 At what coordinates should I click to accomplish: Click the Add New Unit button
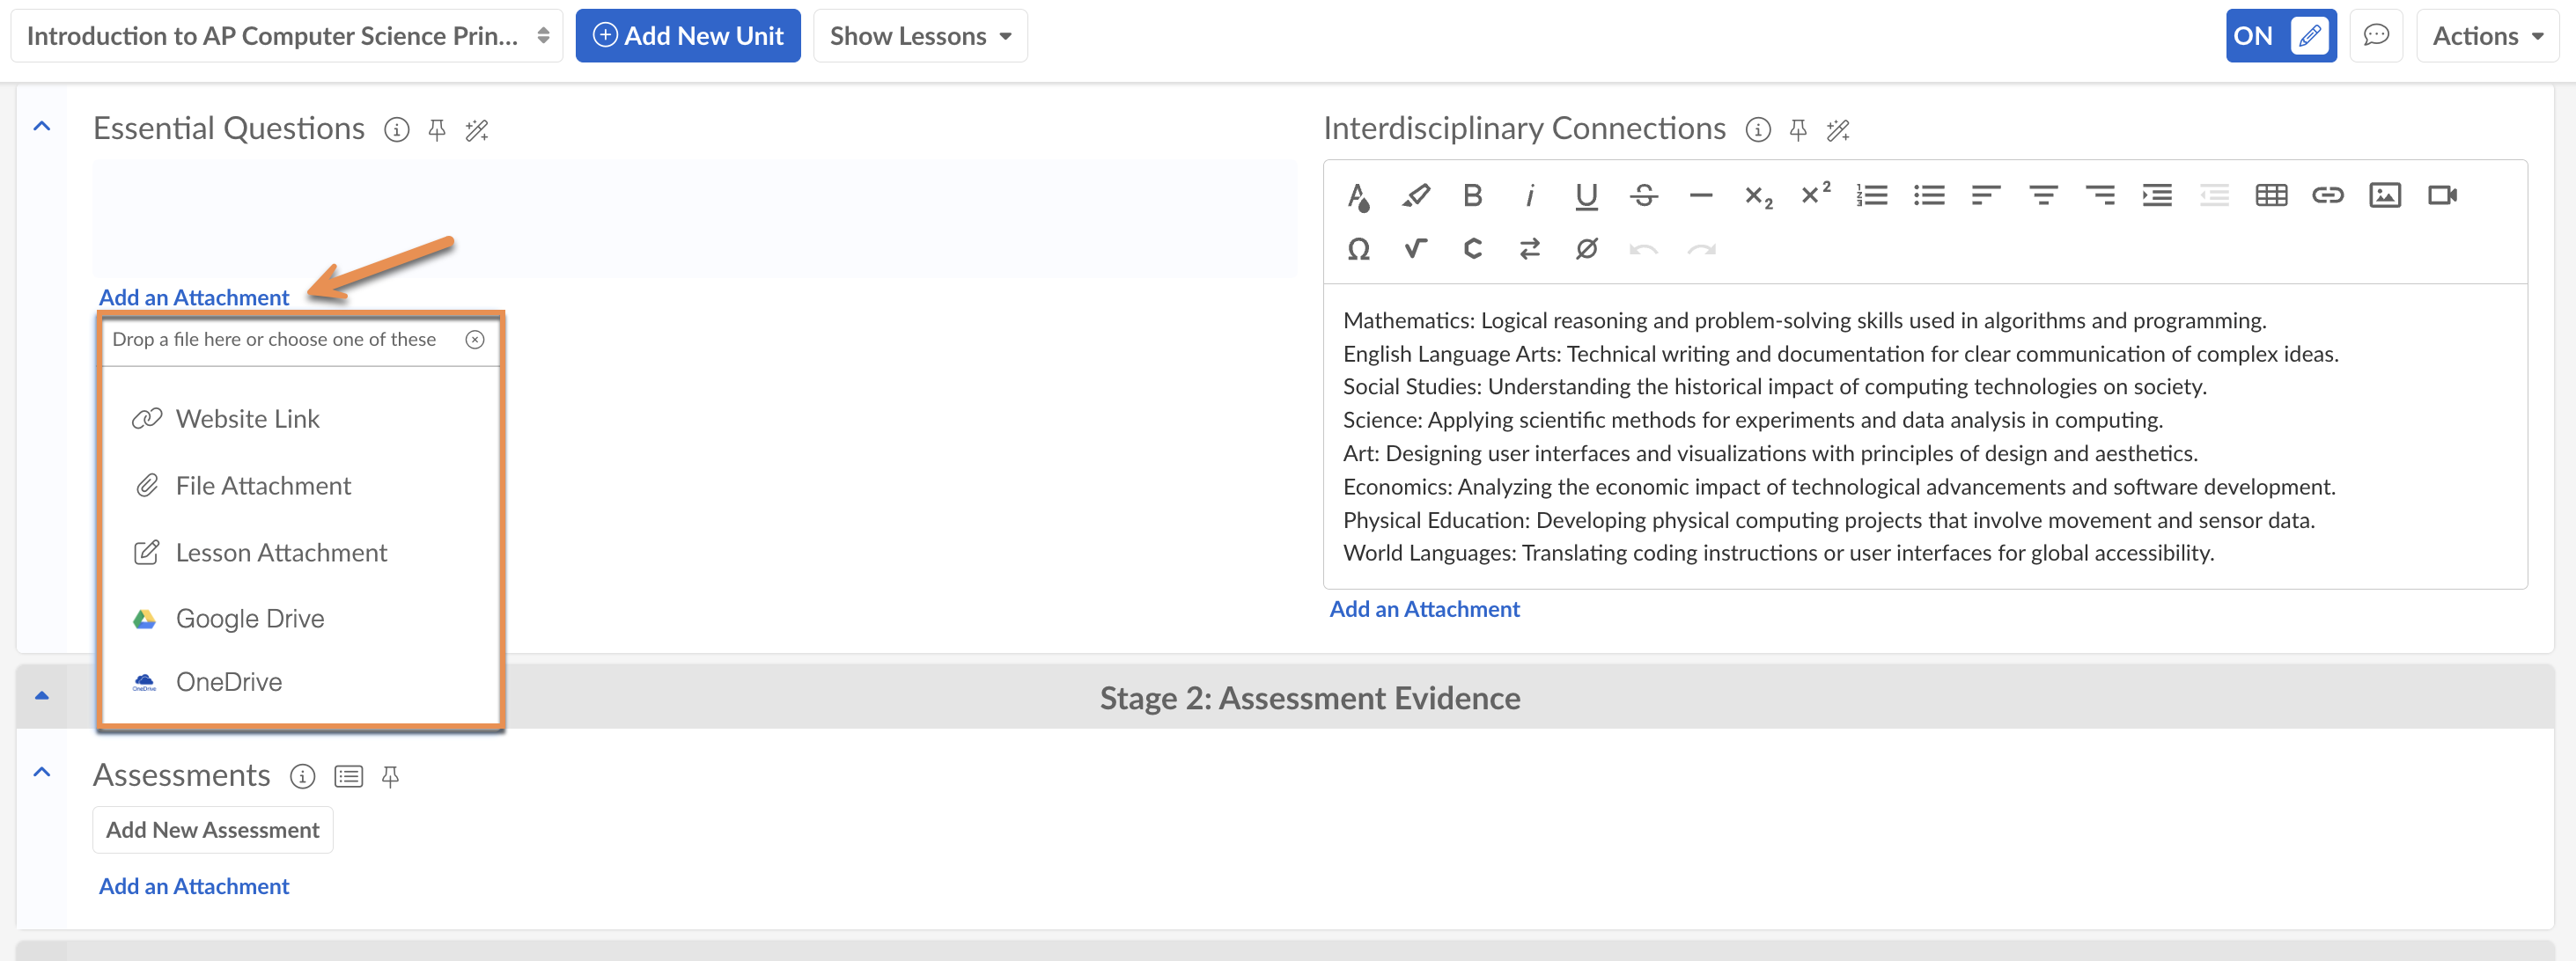(x=687, y=36)
